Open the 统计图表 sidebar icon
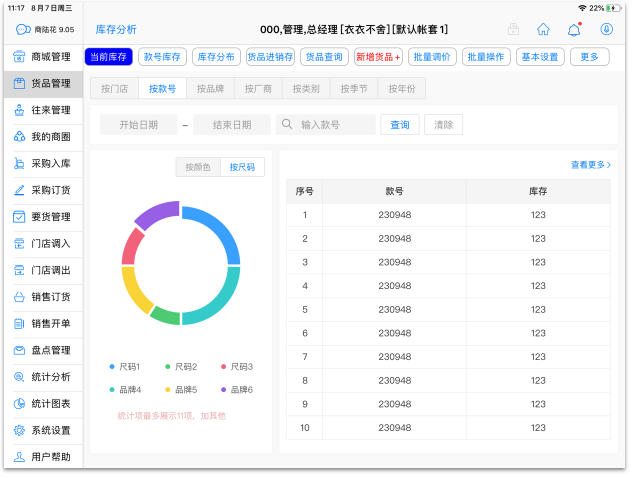The width and height of the screenshot is (633, 478). tap(19, 403)
